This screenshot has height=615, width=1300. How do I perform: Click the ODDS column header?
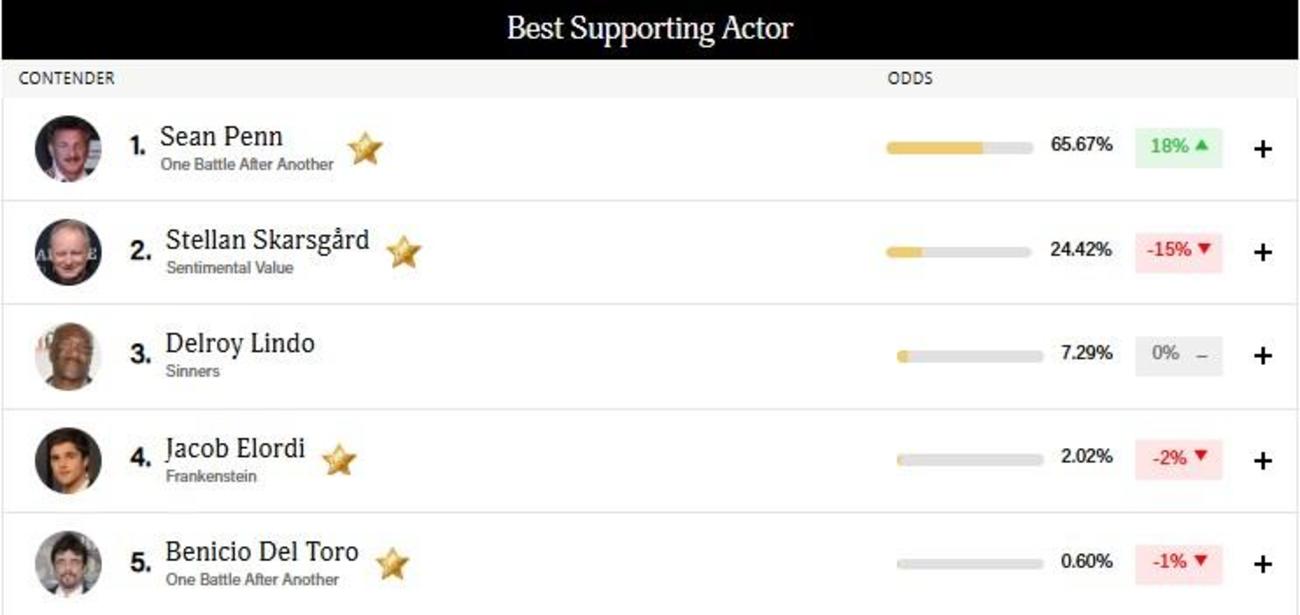910,78
